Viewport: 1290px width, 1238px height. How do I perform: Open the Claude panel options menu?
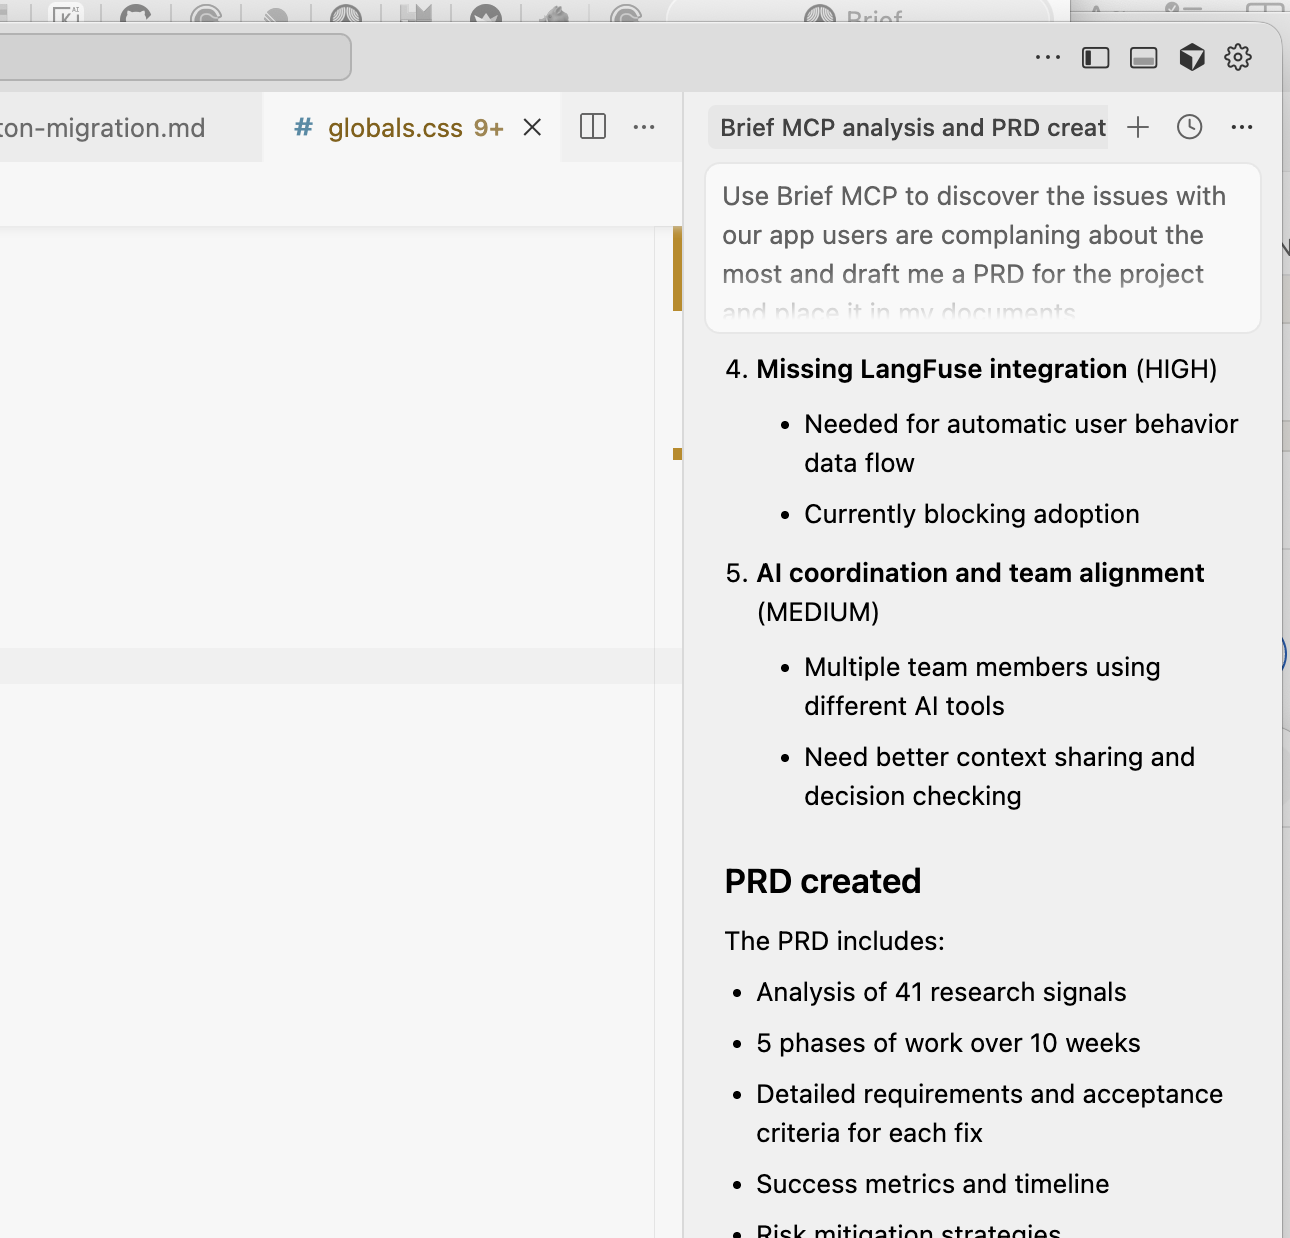(1242, 127)
